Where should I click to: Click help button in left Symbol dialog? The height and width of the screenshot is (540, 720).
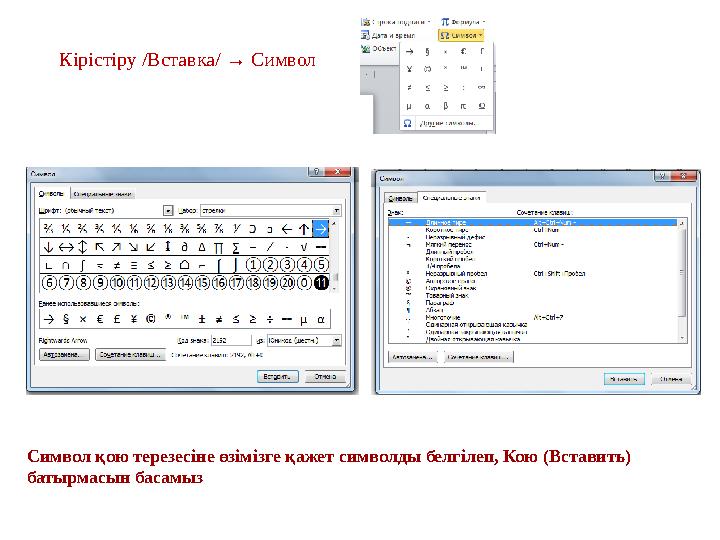coord(316,172)
